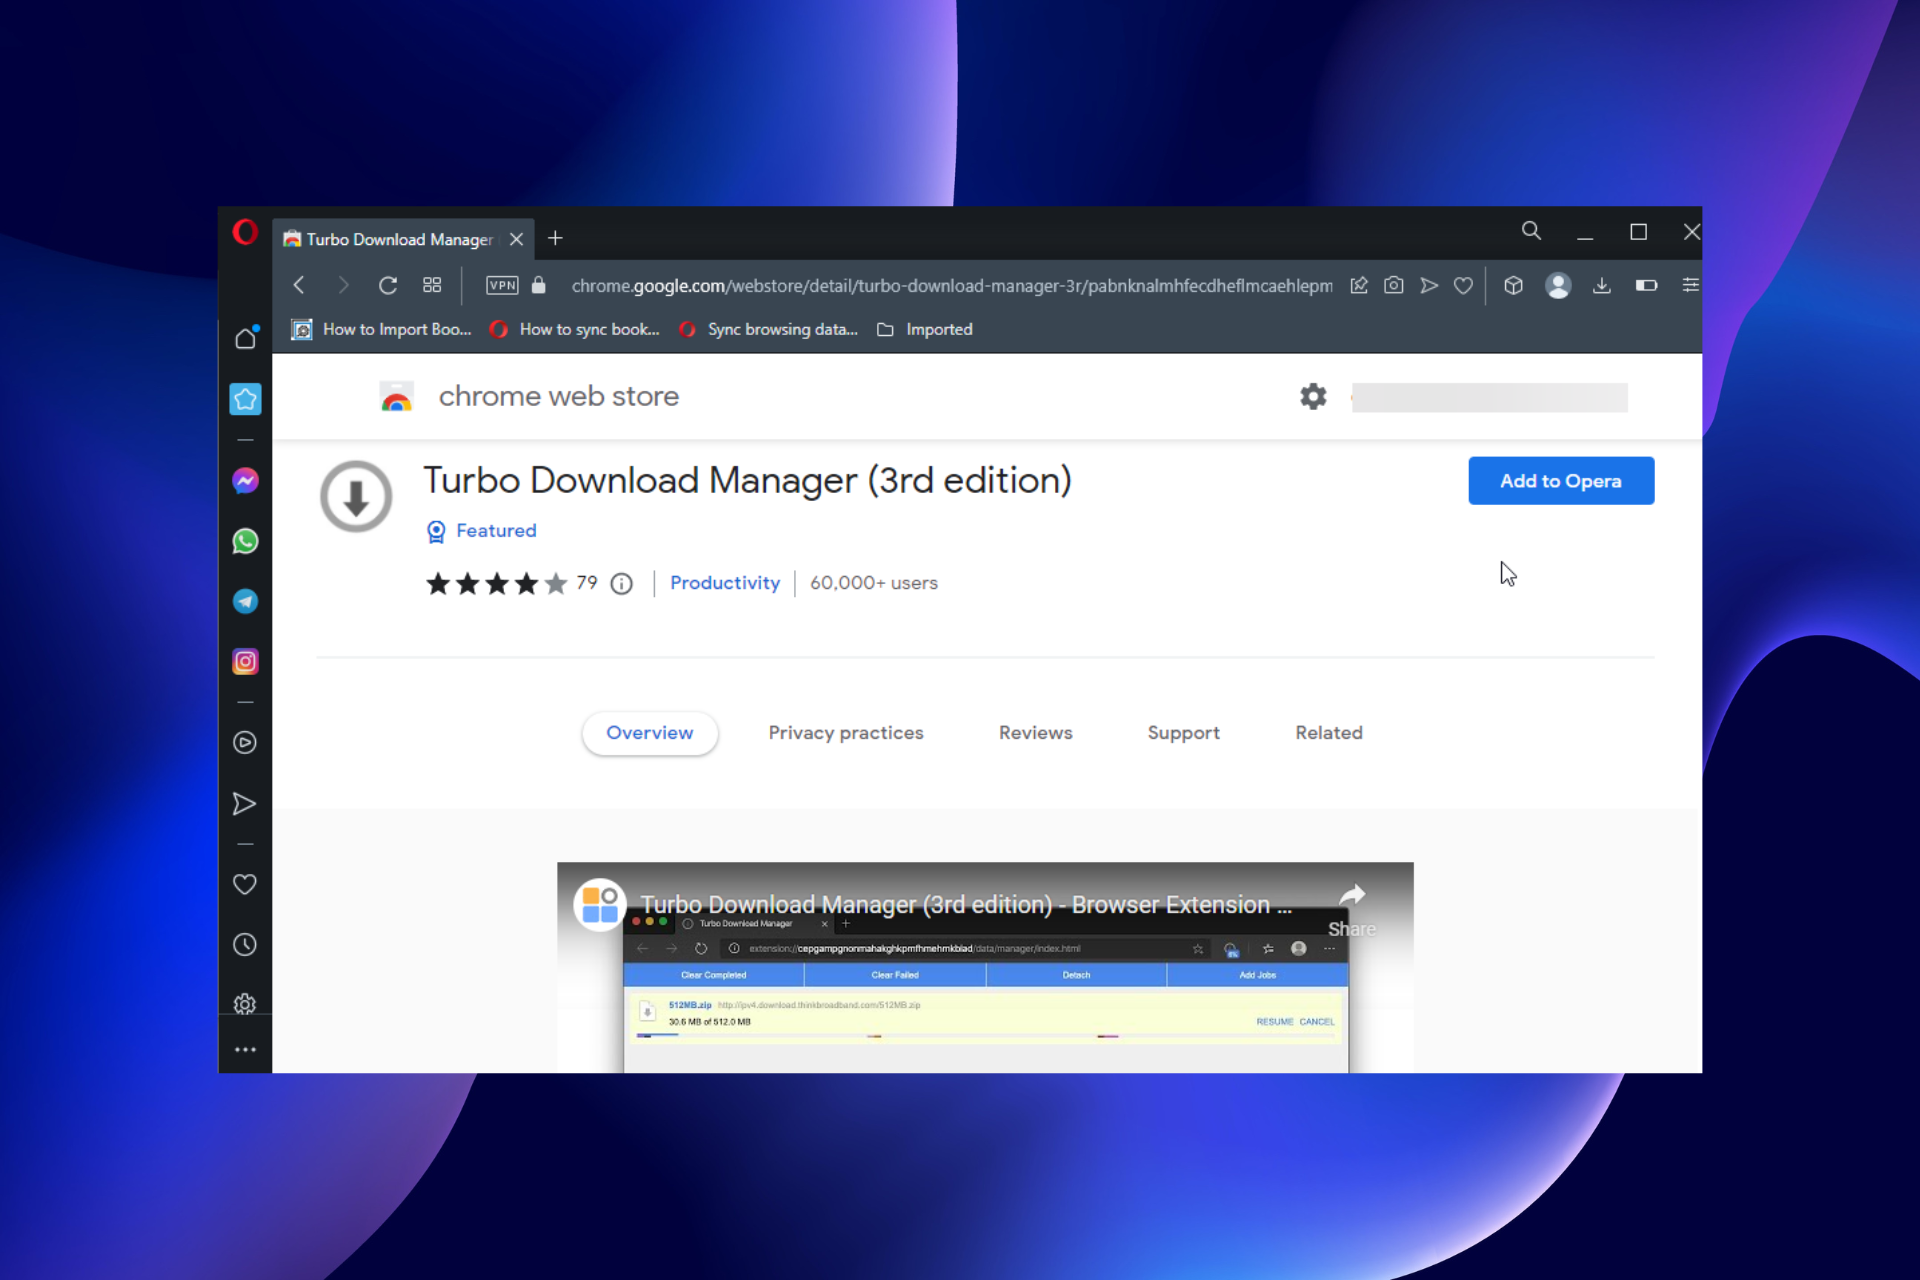1920x1280 pixels.
Task: Open 'How to Import Boo...' bookmark
Action: [x=381, y=330]
